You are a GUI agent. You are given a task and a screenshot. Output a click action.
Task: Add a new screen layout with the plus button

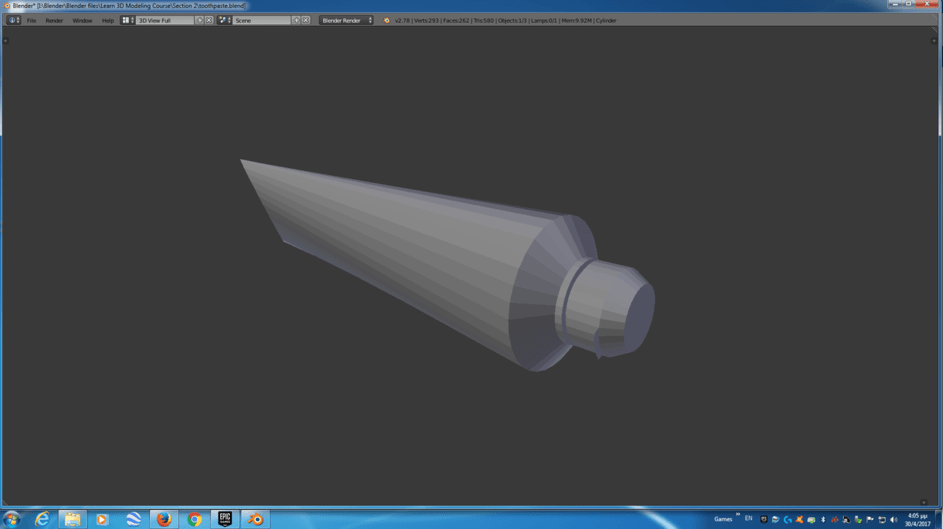200,20
